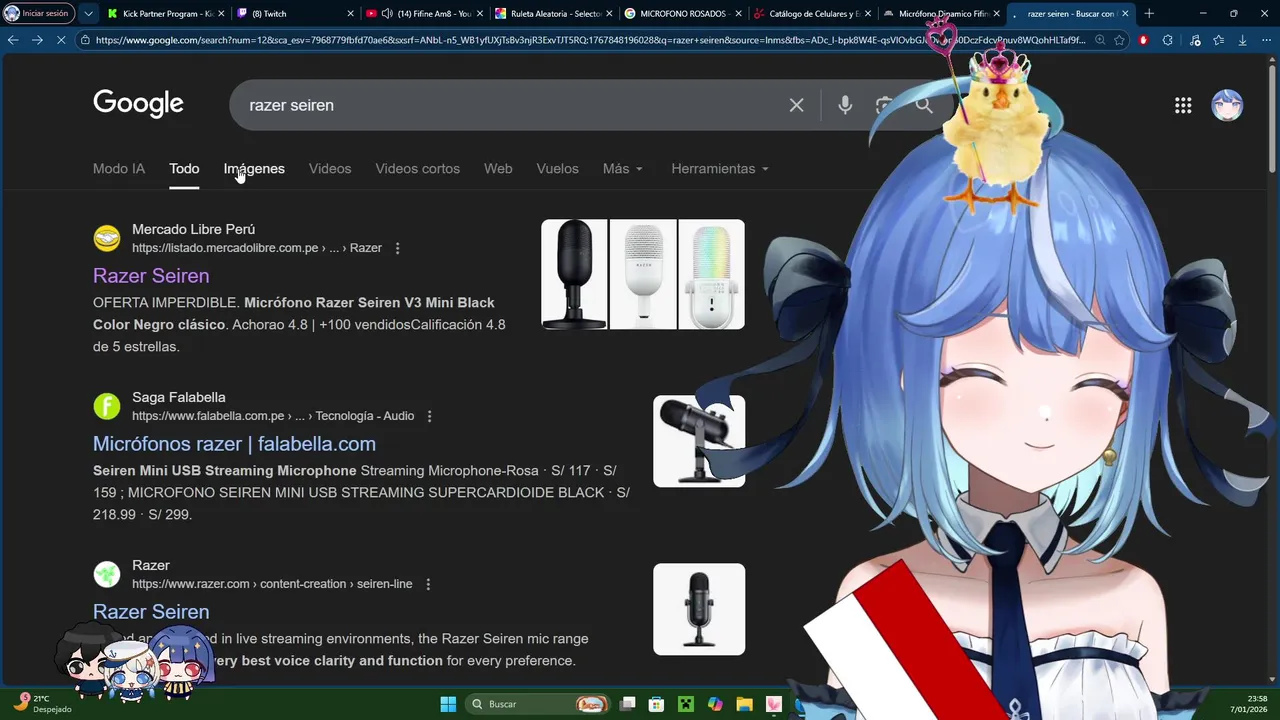The height and width of the screenshot is (720, 1280).
Task: Open razer.com result microphone thumbnail
Action: [699, 610]
